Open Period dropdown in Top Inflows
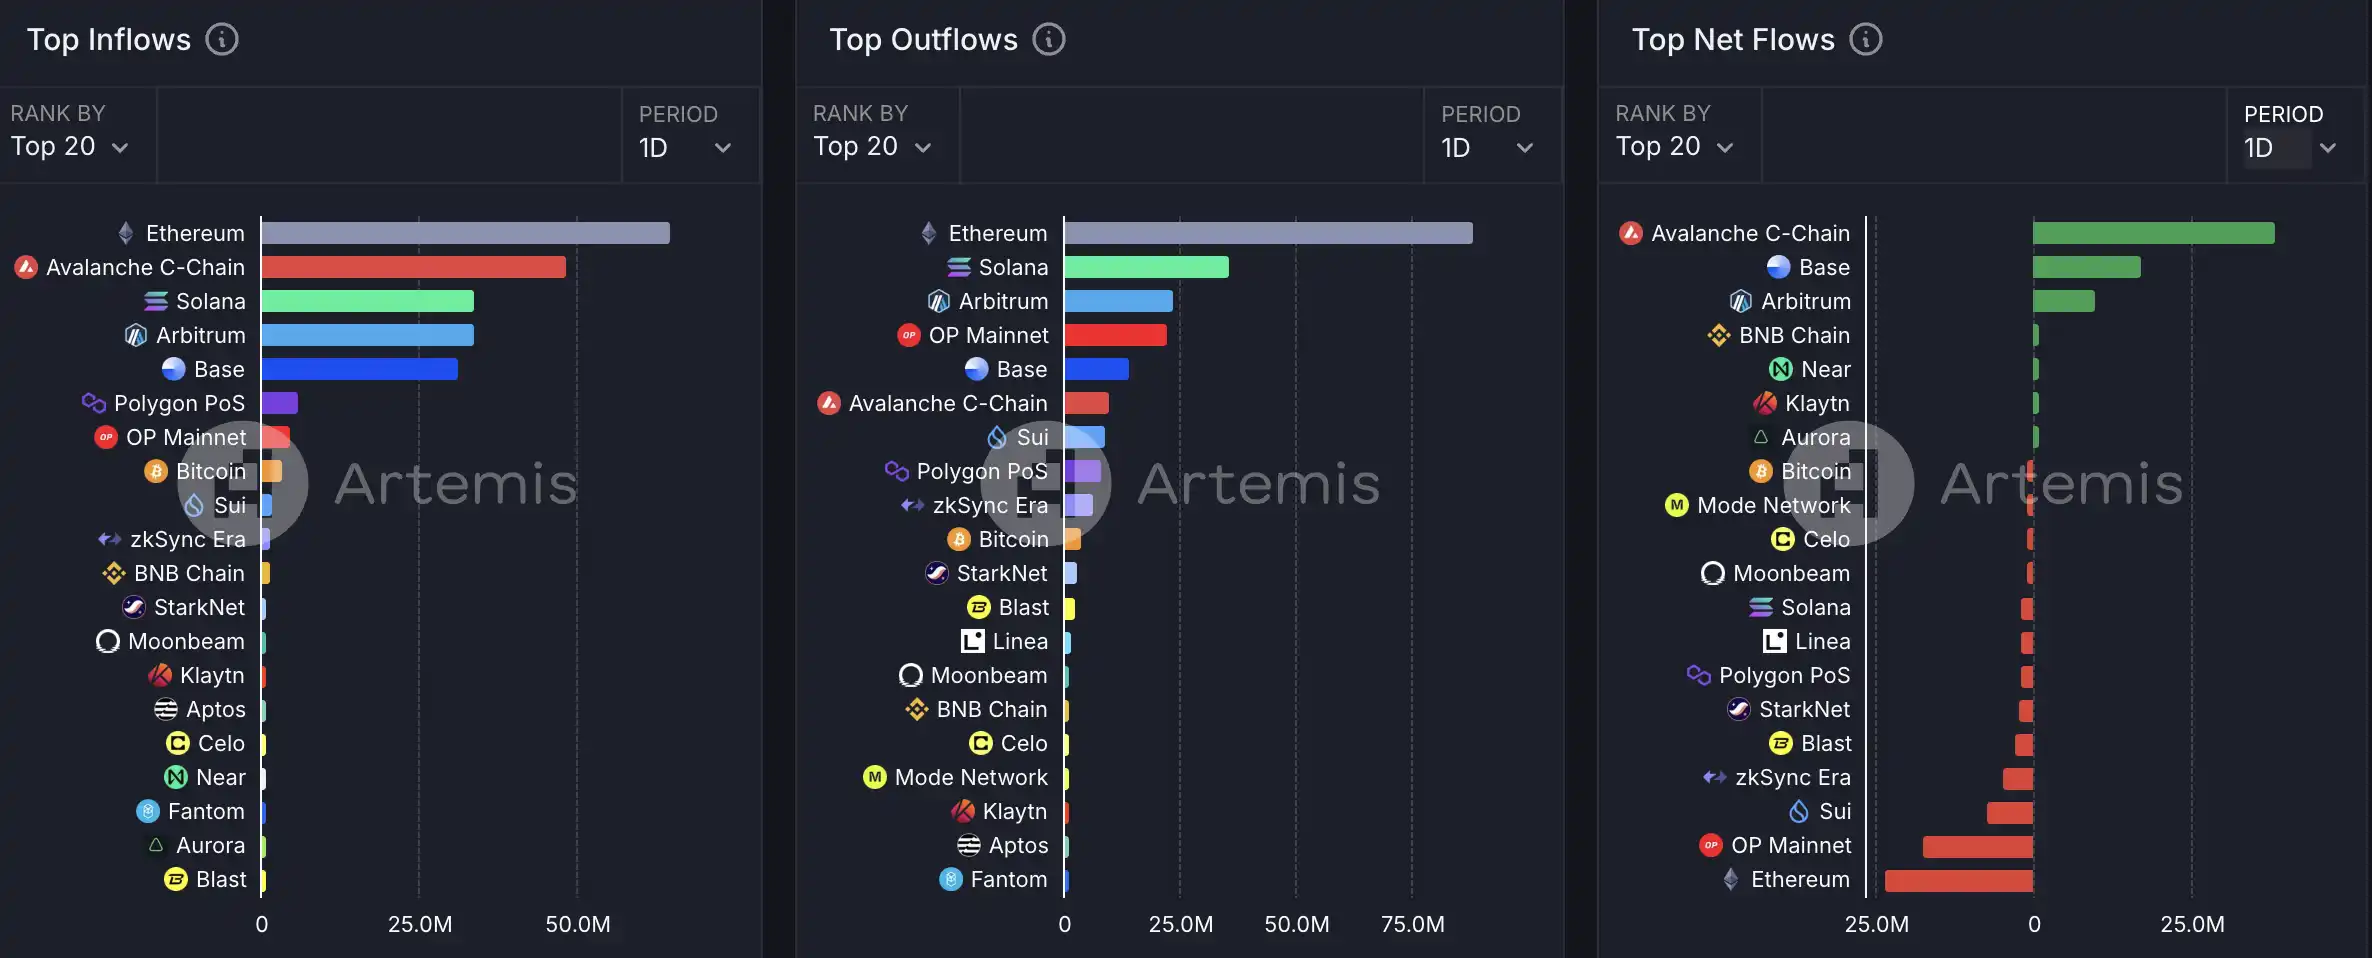Image resolution: width=2372 pixels, height=958 pixels. tap(685, 148)
